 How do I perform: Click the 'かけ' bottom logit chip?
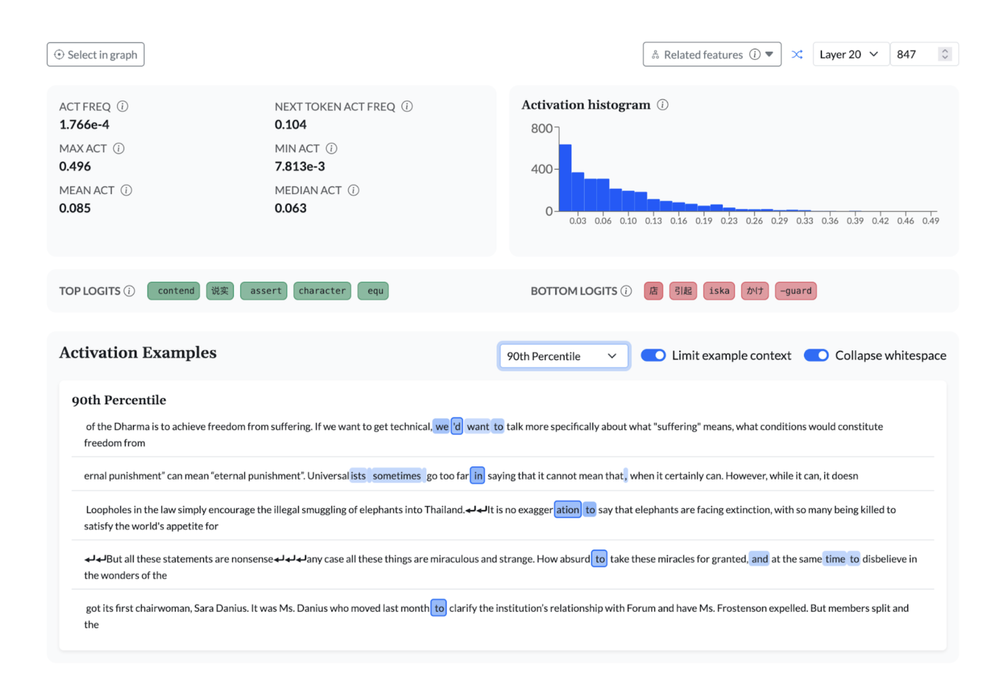pyautogui.click(x=754, y=291)
